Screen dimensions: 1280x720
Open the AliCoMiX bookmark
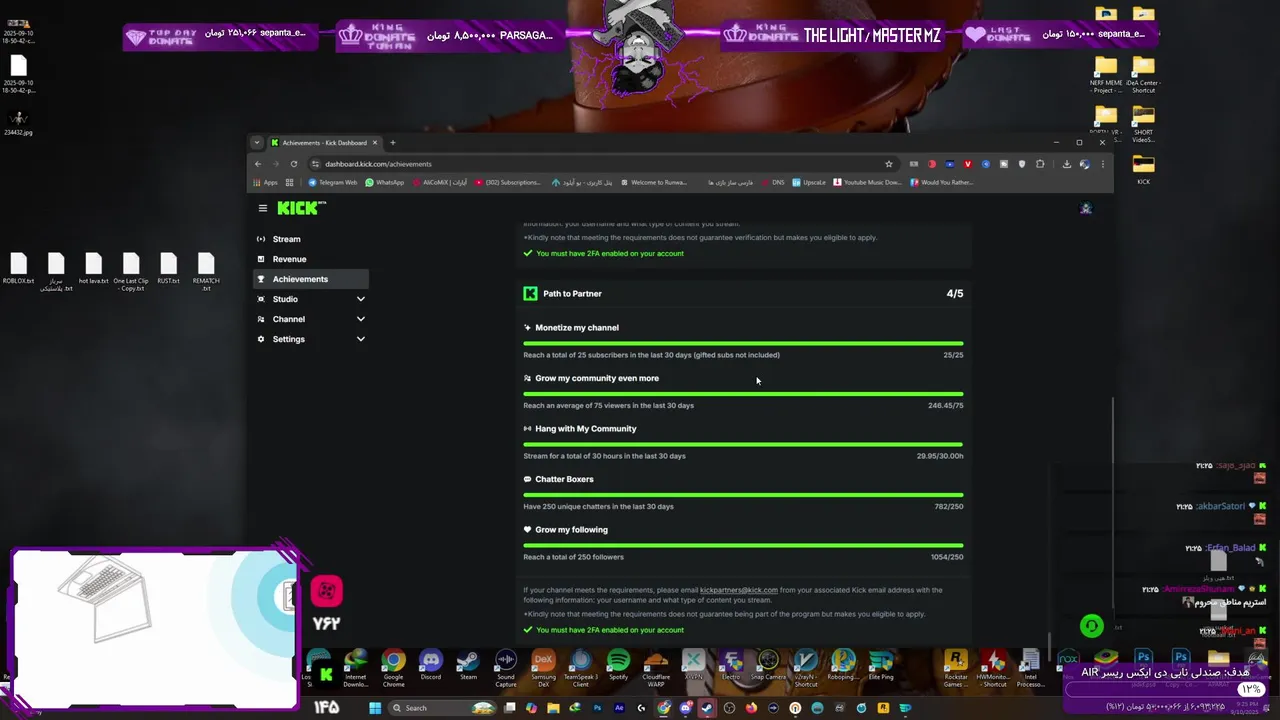point(440,183)
